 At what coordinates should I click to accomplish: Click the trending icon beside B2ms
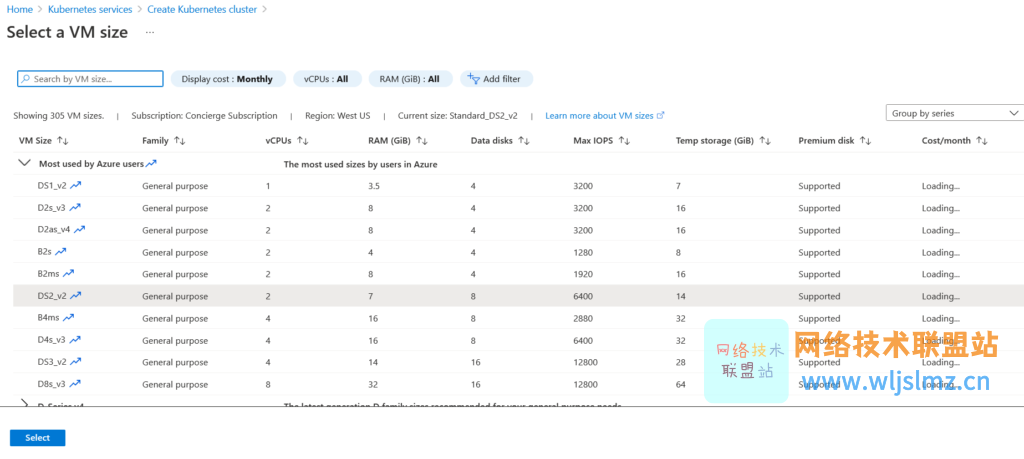point(69,273)
